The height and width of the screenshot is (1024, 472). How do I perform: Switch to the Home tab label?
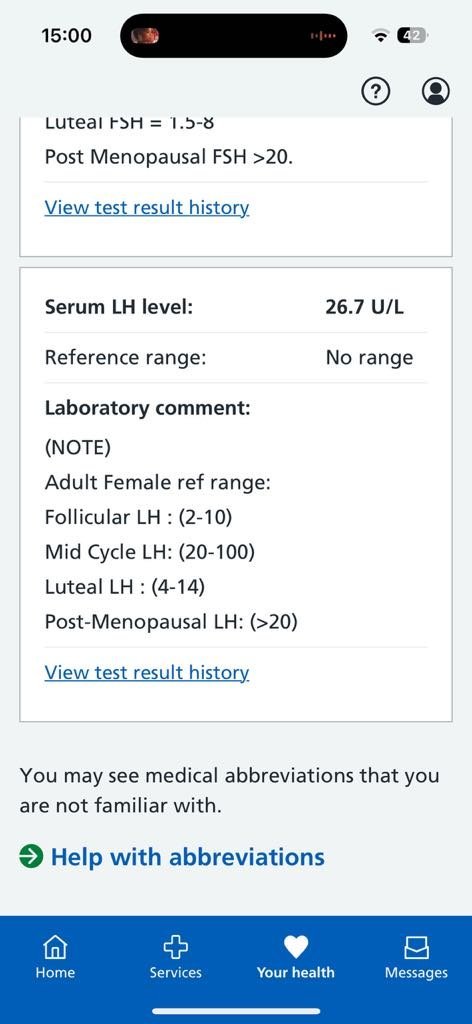55,972
